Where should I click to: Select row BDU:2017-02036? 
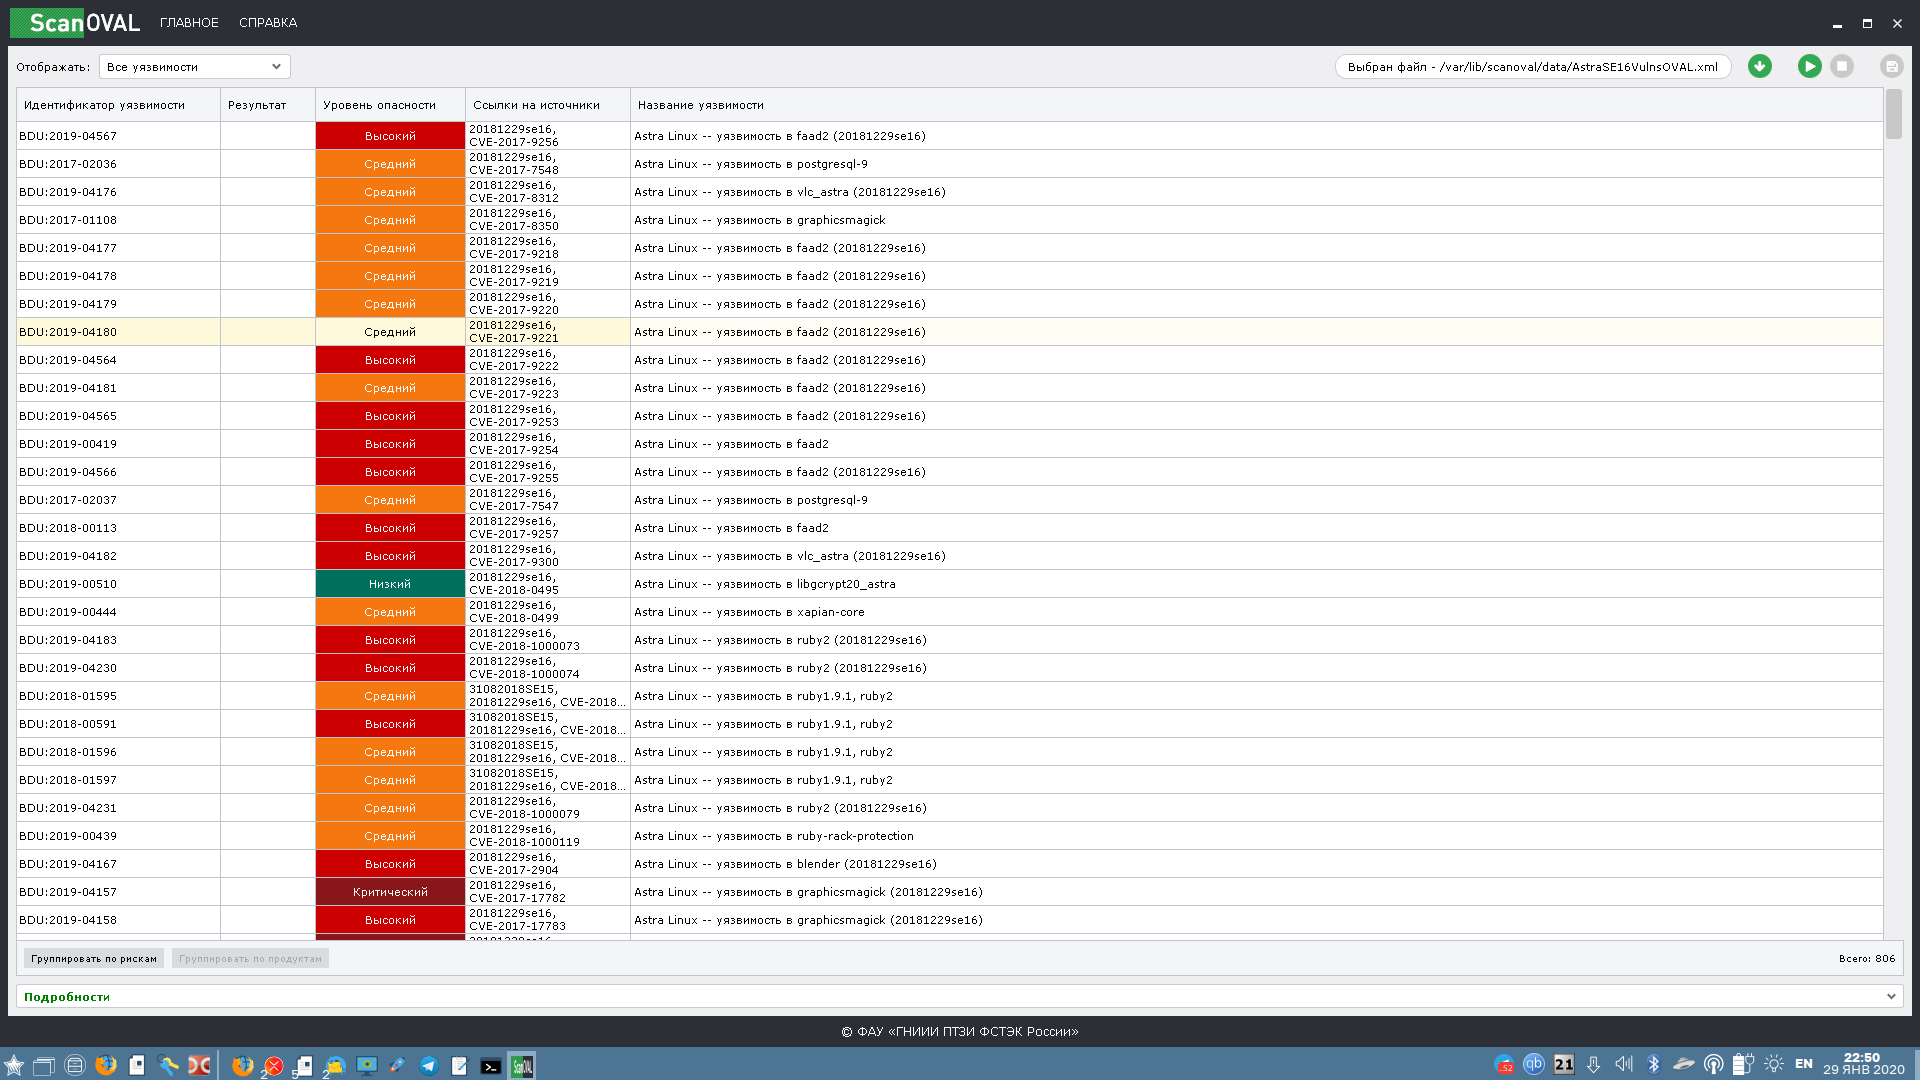pyautogui.click(x=950, y=164)
